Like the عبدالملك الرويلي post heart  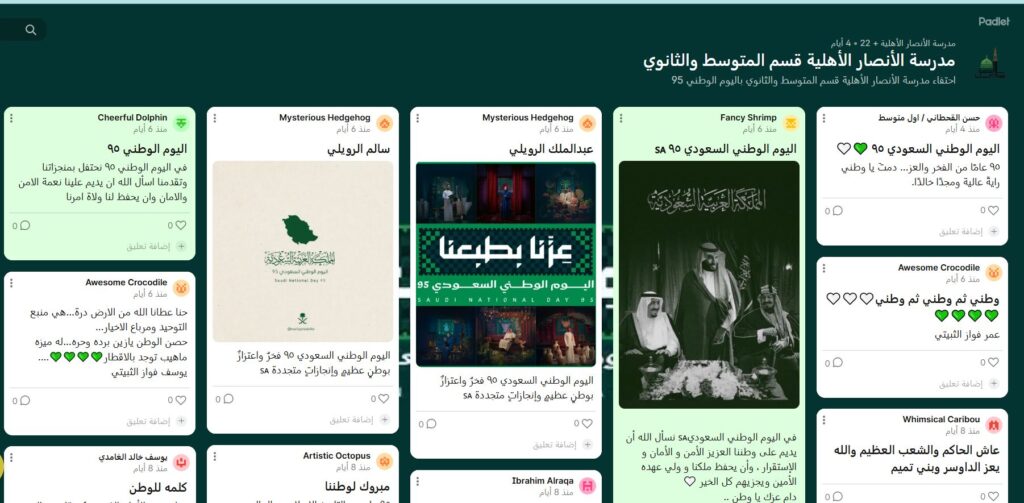click(x=587, y=424)
